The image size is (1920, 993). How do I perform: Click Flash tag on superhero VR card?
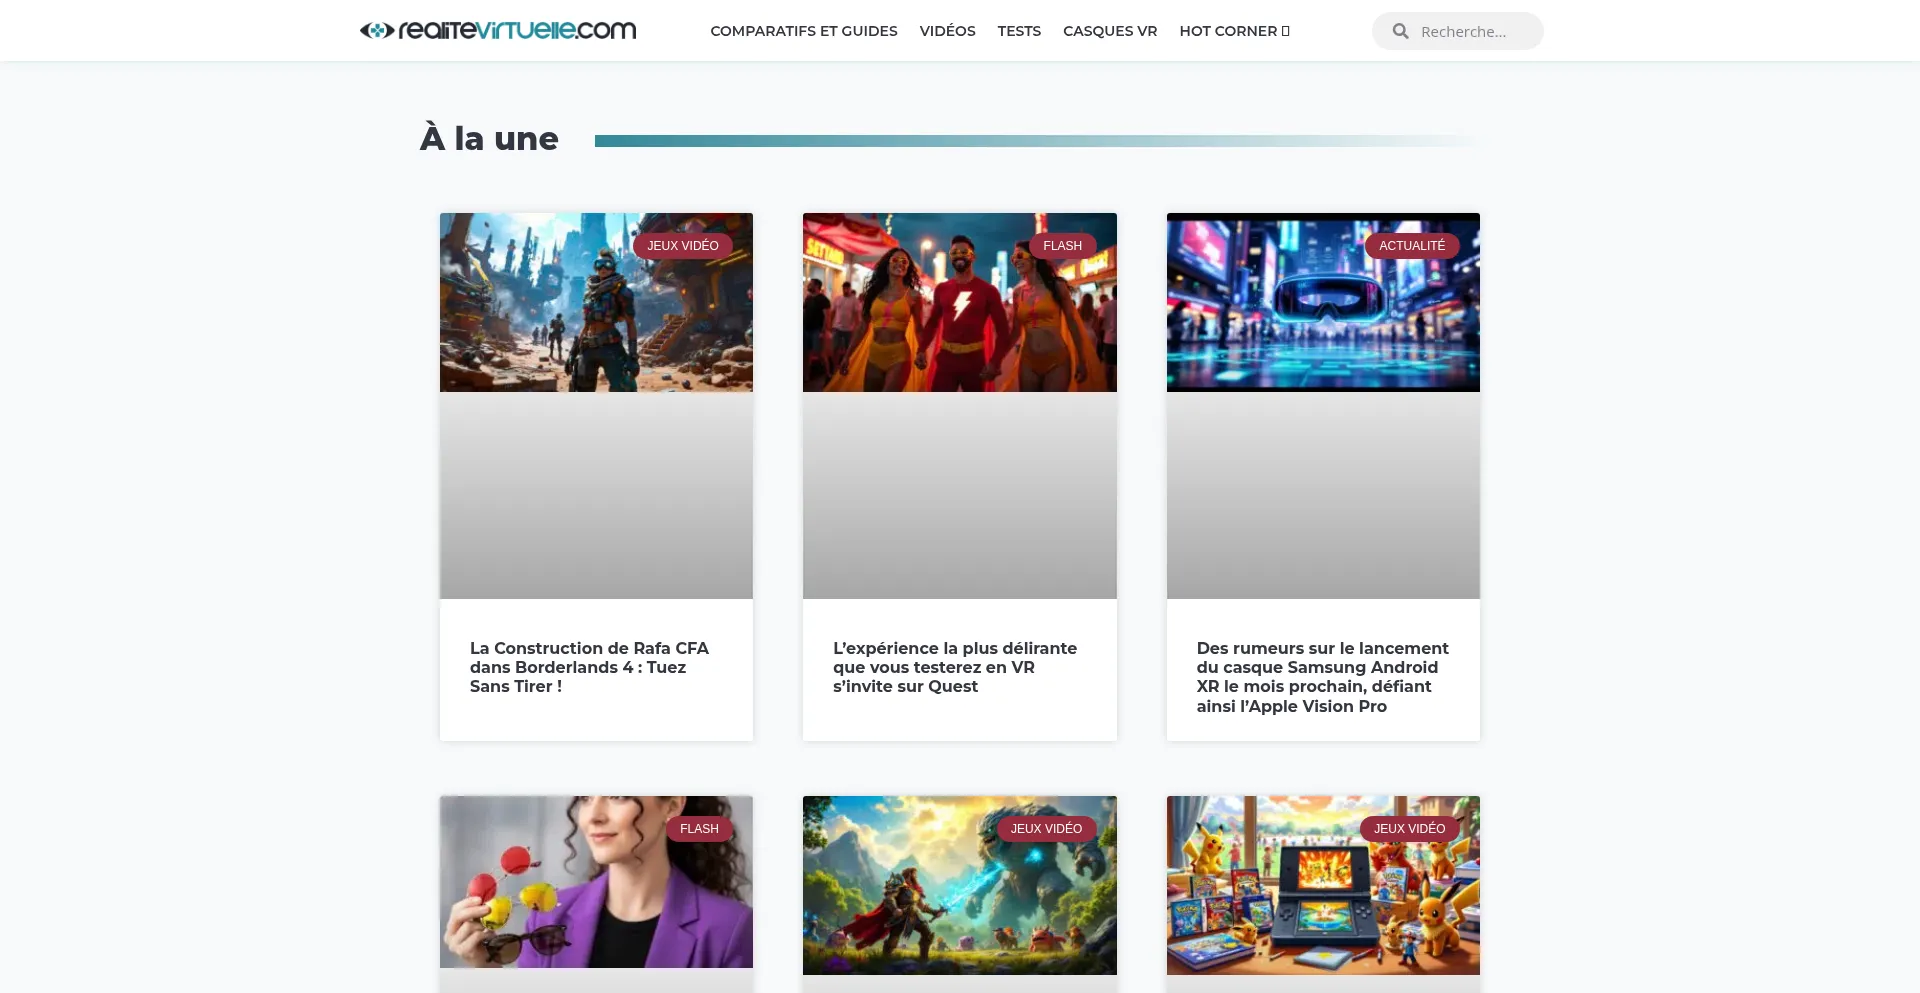[x=1062, y=246]
